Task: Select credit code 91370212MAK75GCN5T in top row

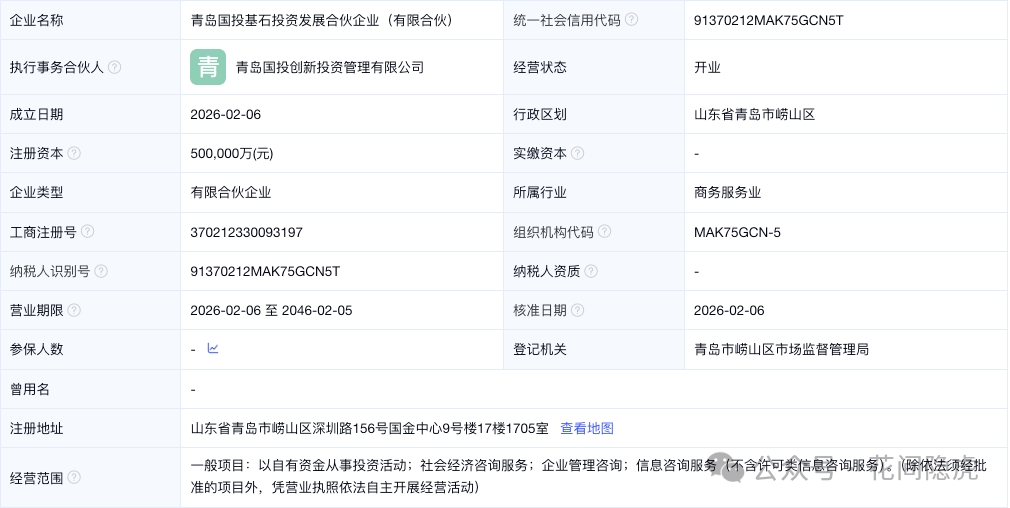Action: pyautogui.click(x=768, y=20)
